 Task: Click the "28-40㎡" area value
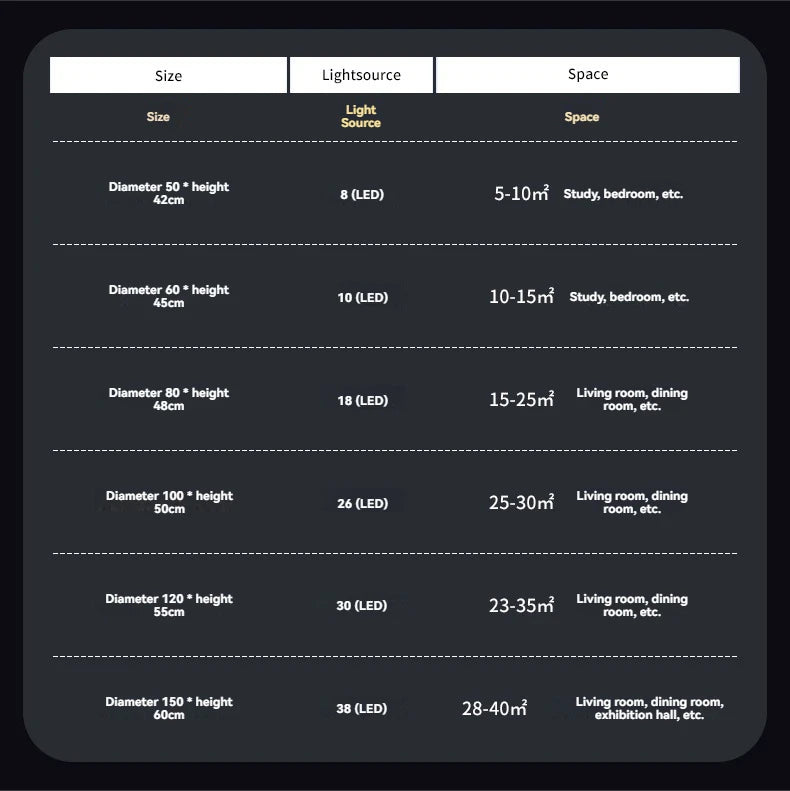coord(494,709)
